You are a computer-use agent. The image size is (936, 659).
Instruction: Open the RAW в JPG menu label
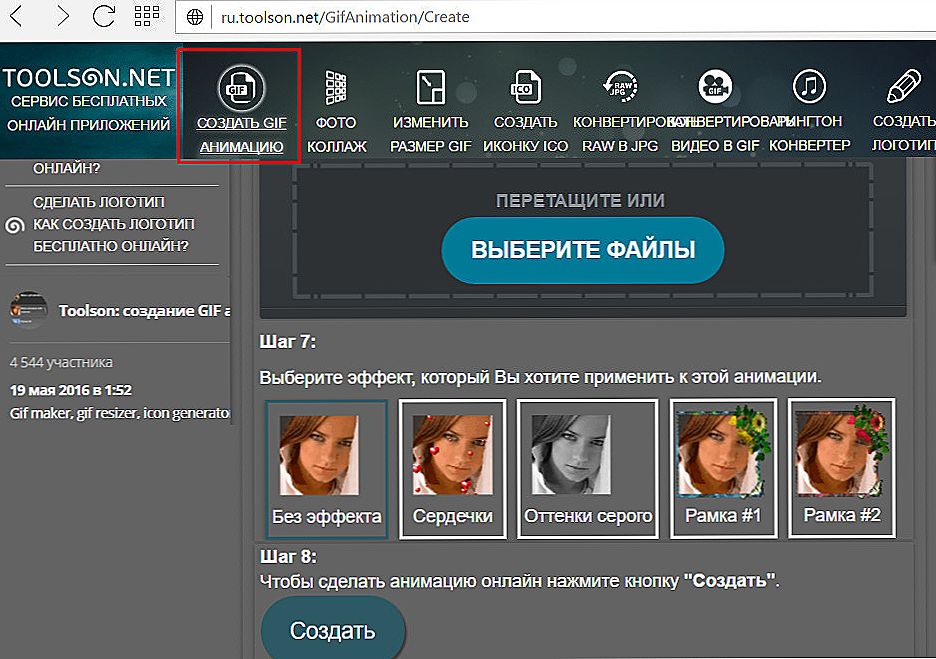[620, 146]
